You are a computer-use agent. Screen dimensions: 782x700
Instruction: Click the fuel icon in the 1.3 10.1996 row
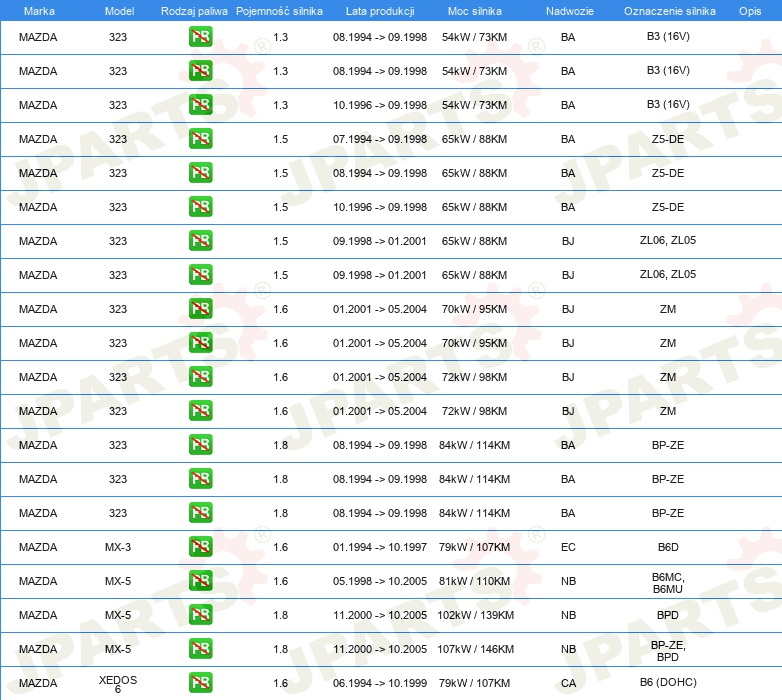pos(200,105)
